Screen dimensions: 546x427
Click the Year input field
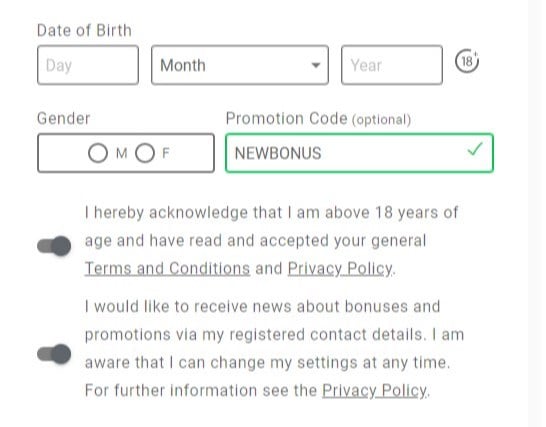click(x=392, y=65)
